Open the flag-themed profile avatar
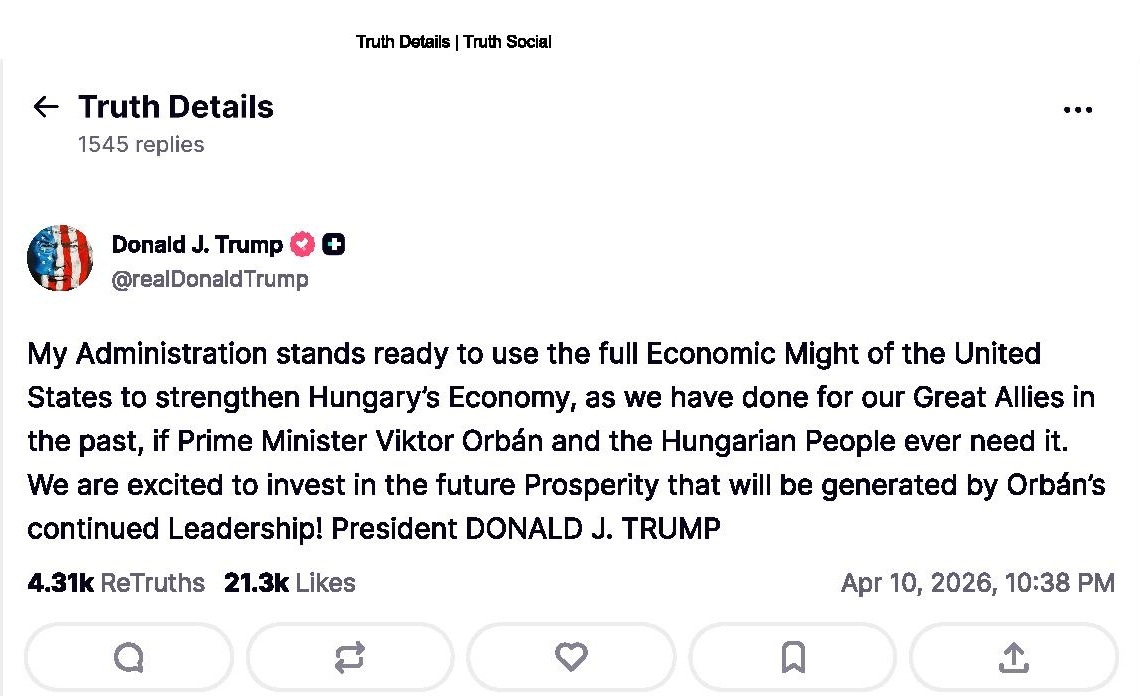The height and width of the screenshot is (696, 1140). click(x=60, y=258)
